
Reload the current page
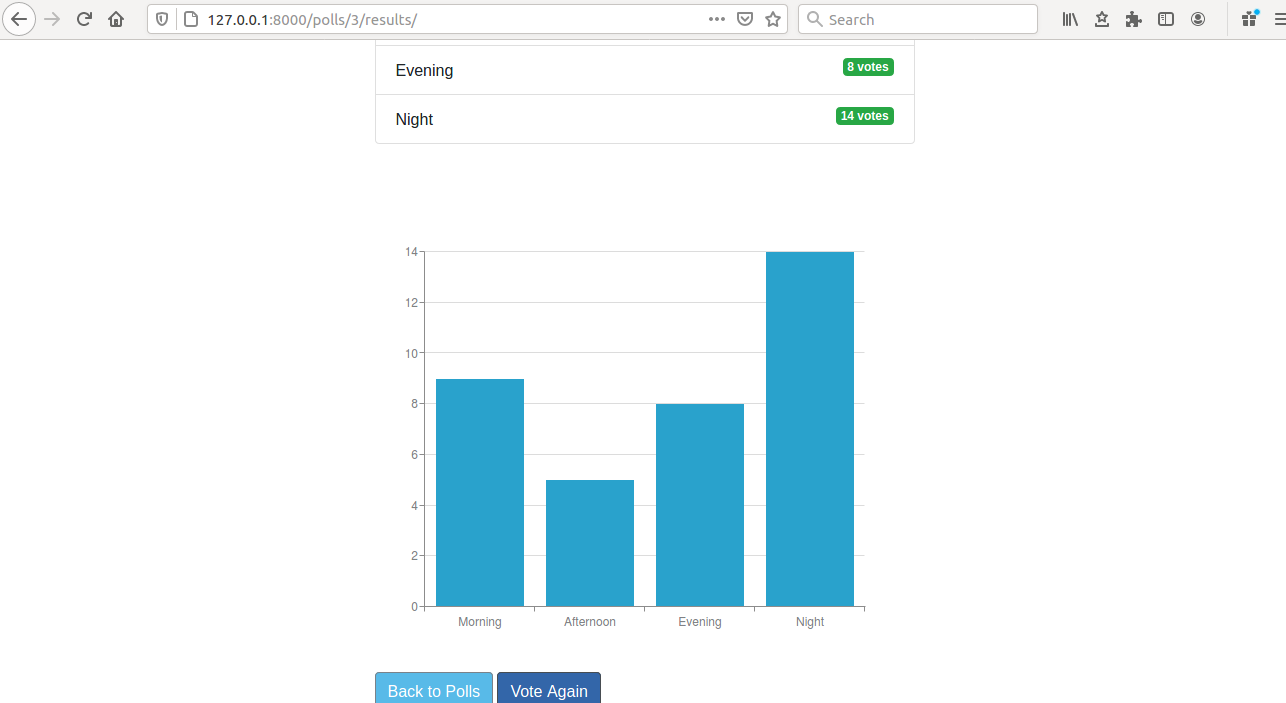84,19
